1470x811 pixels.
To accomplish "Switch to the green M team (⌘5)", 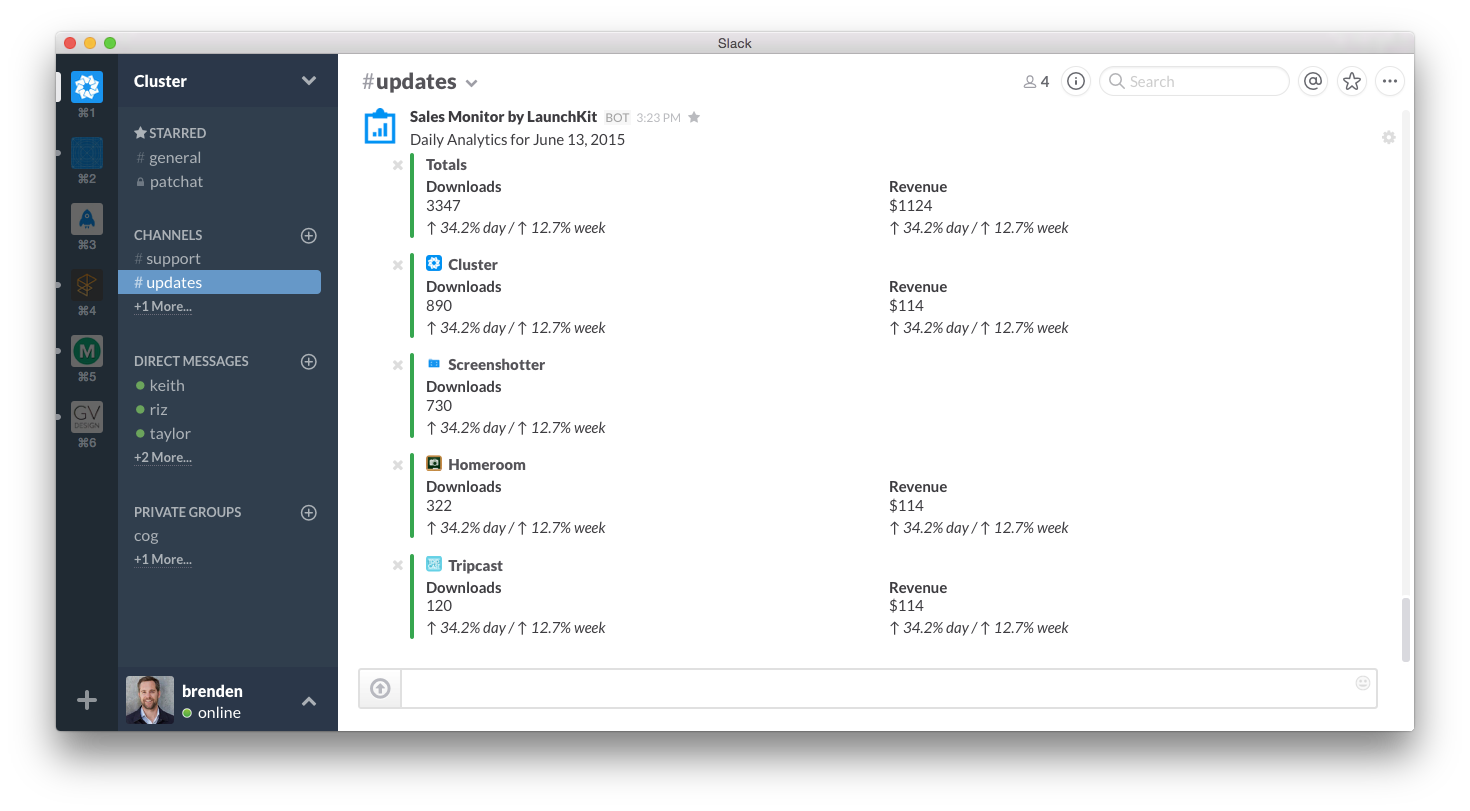I will point(87,351).
